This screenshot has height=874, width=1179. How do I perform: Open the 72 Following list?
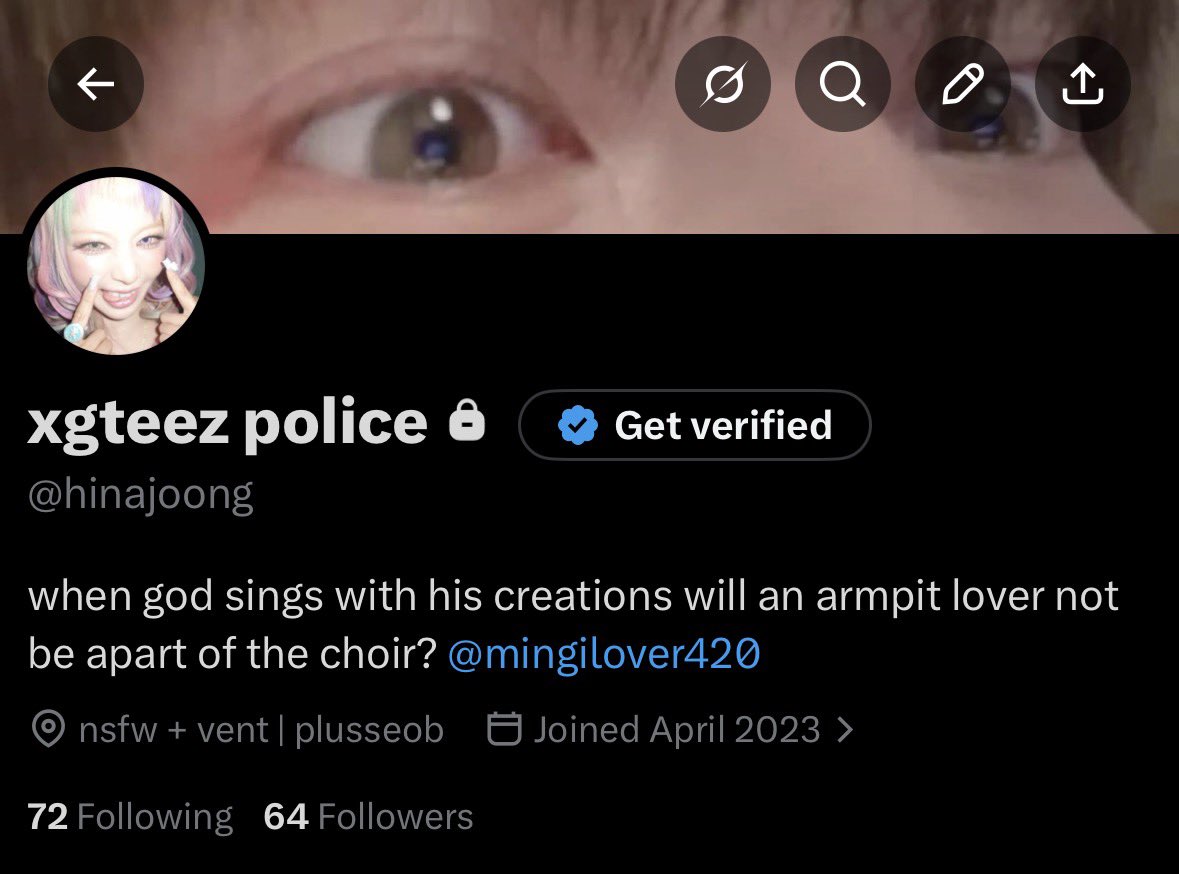click(x=130, y=817)
